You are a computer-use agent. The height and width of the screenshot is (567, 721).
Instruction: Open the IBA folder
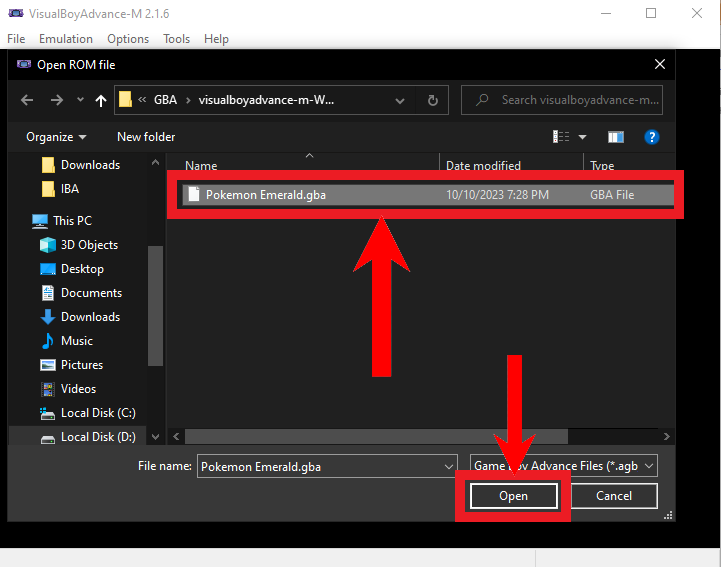pos(60,189)
